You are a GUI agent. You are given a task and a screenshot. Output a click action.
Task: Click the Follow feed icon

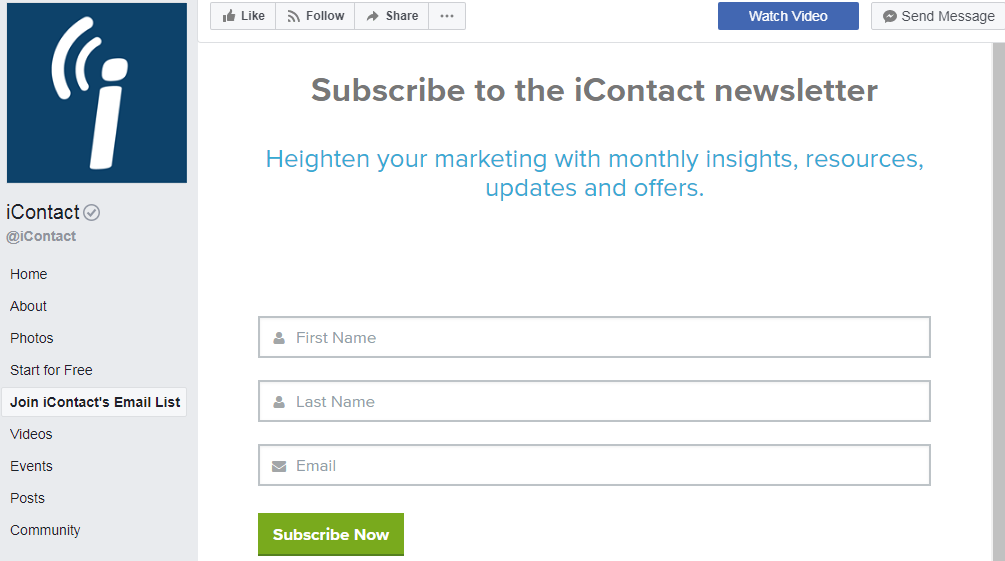294,17
